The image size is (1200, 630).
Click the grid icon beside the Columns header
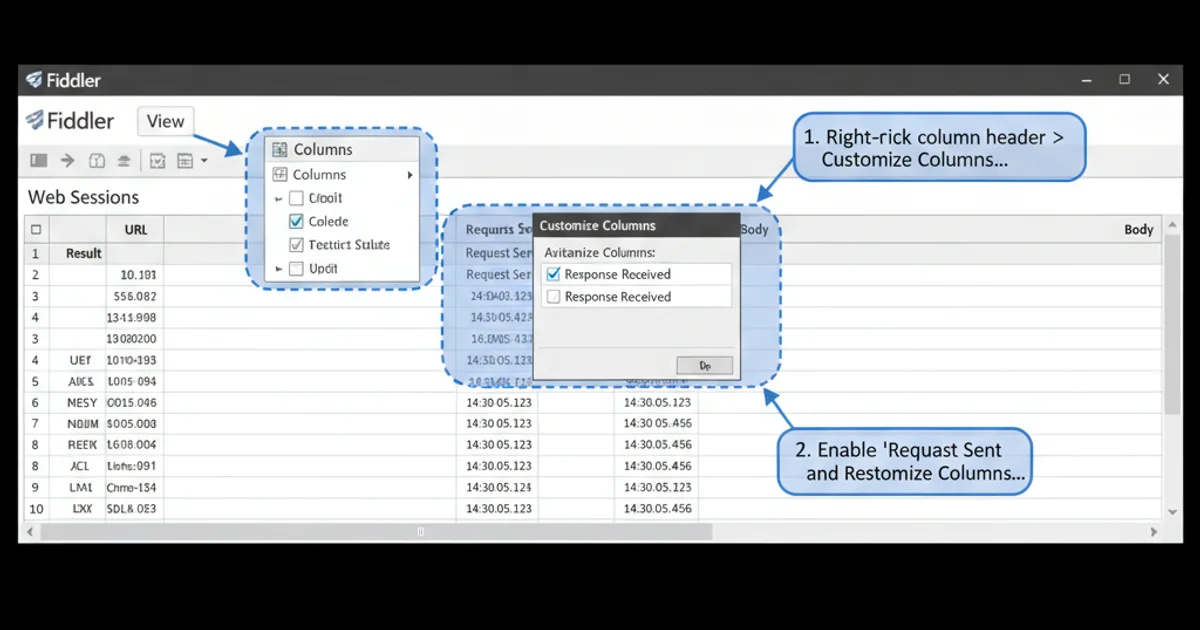(279, 149)
